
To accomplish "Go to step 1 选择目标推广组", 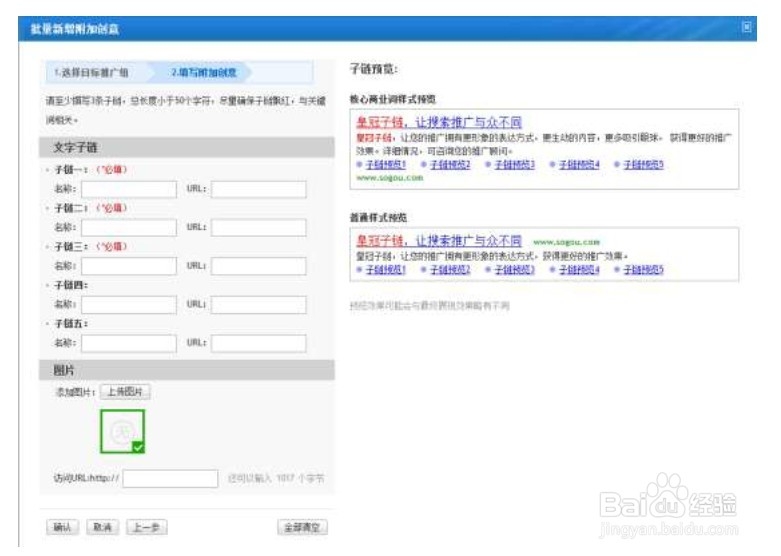I will click(x=92, y=73).
